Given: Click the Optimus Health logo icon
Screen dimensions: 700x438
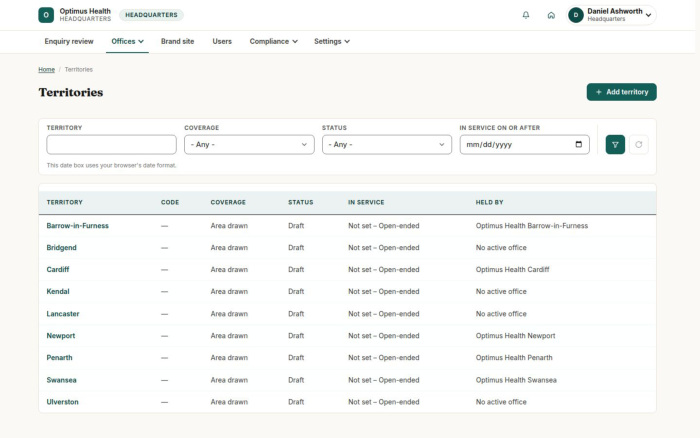Looking at the screenshot, I should pos(46,15).
